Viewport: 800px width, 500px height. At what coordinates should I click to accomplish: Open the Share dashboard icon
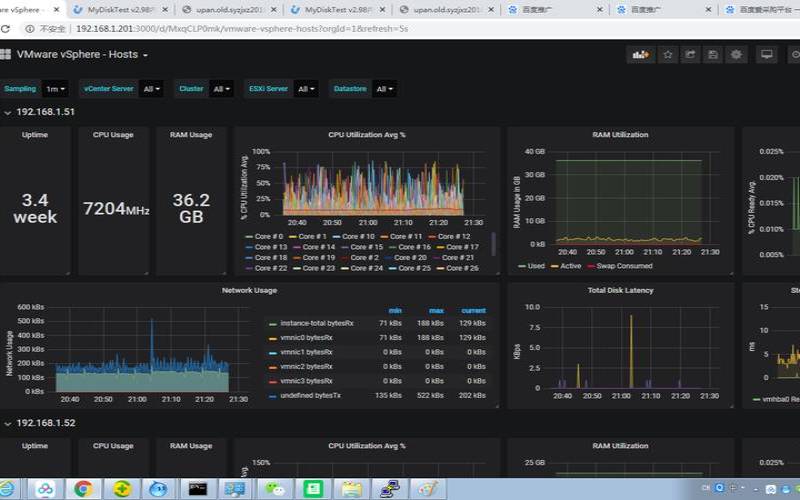690,55
